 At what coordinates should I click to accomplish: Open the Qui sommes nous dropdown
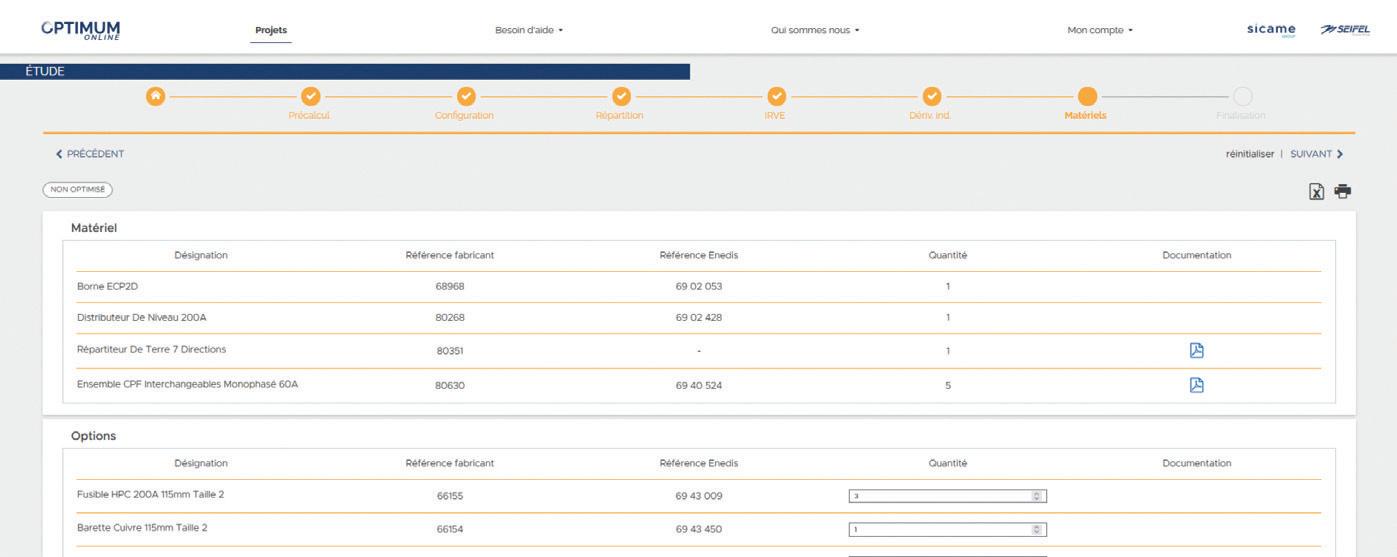coord(815,30)
